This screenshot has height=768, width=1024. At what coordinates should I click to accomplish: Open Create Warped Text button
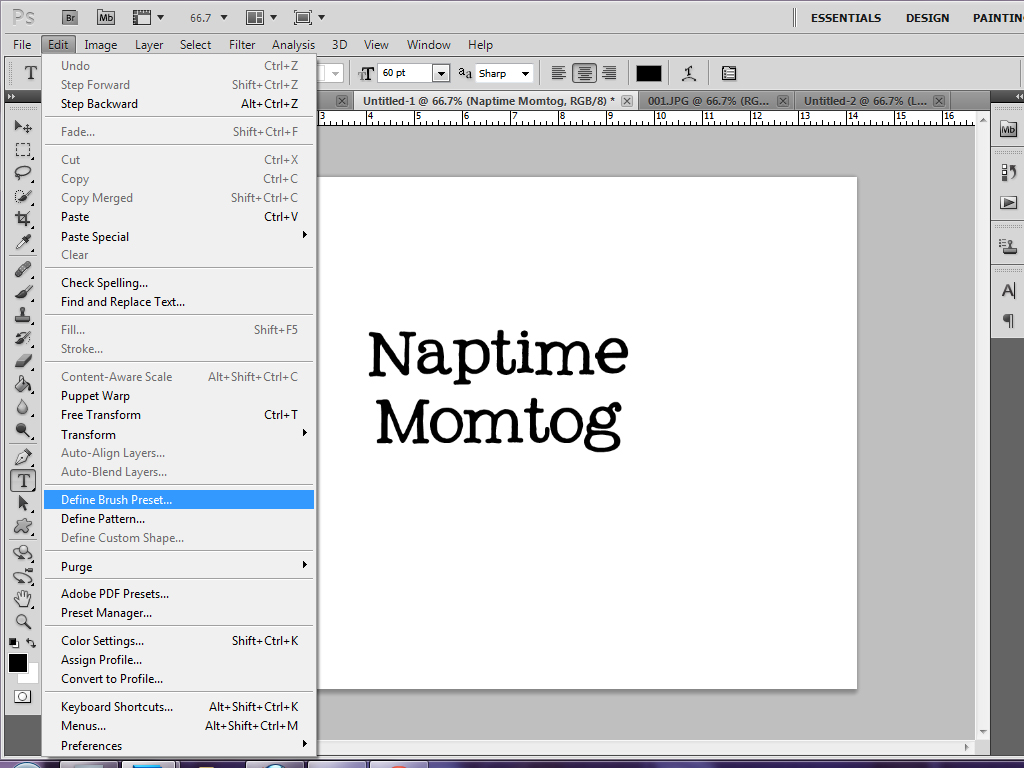(689, 73)
